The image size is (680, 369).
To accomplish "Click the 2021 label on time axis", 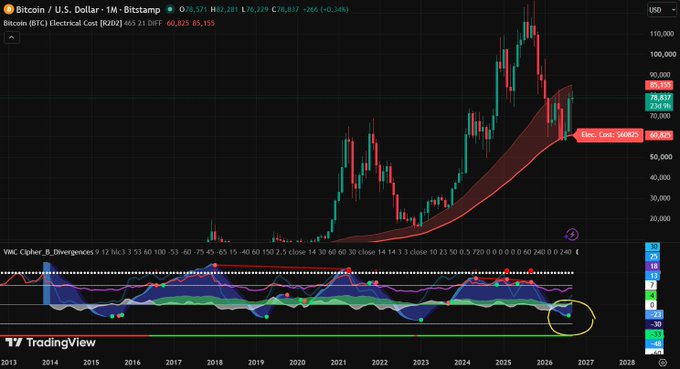I will (x=338, y=362).
